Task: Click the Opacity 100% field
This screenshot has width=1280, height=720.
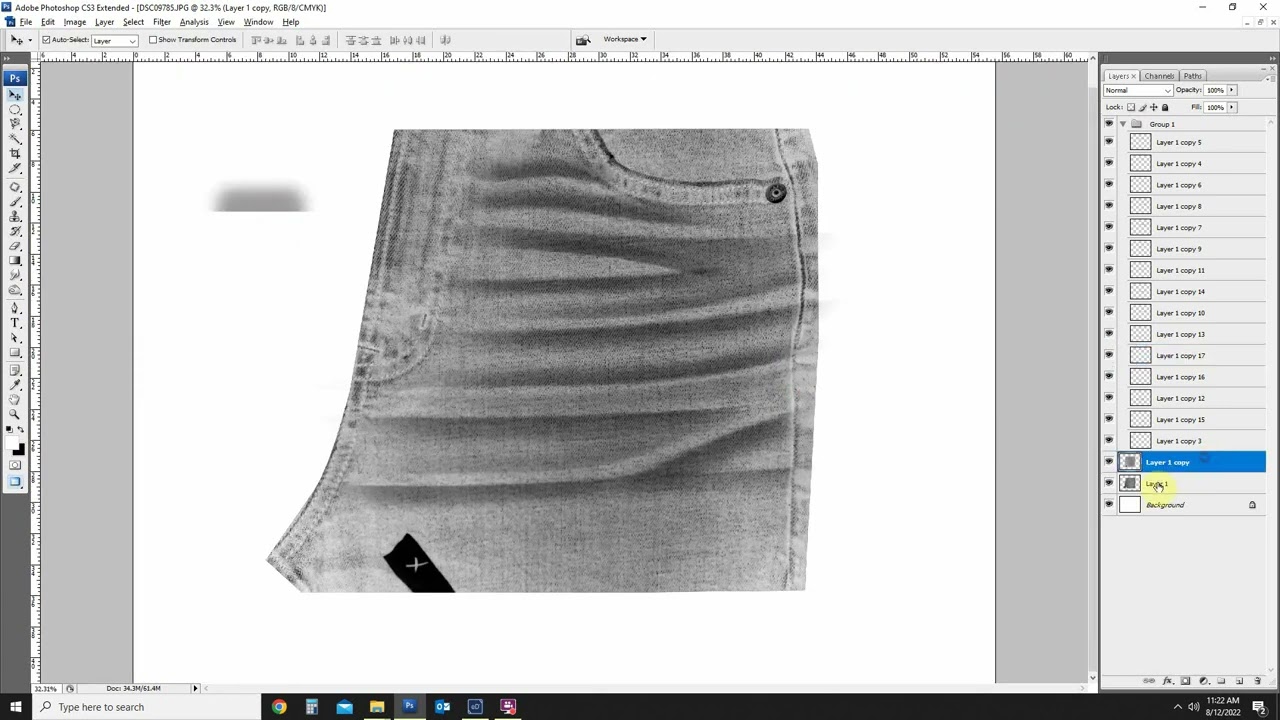Action: tap(1215, 90)
